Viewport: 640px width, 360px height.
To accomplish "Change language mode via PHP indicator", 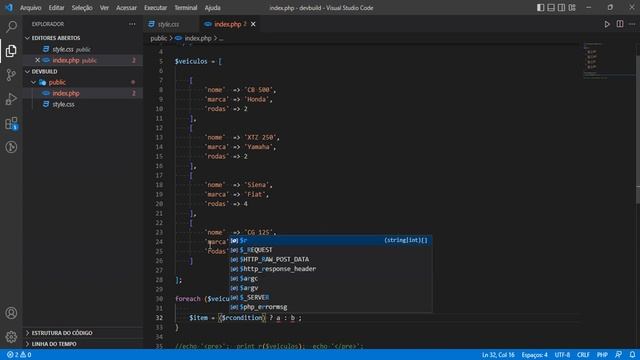I will point(602,355).
